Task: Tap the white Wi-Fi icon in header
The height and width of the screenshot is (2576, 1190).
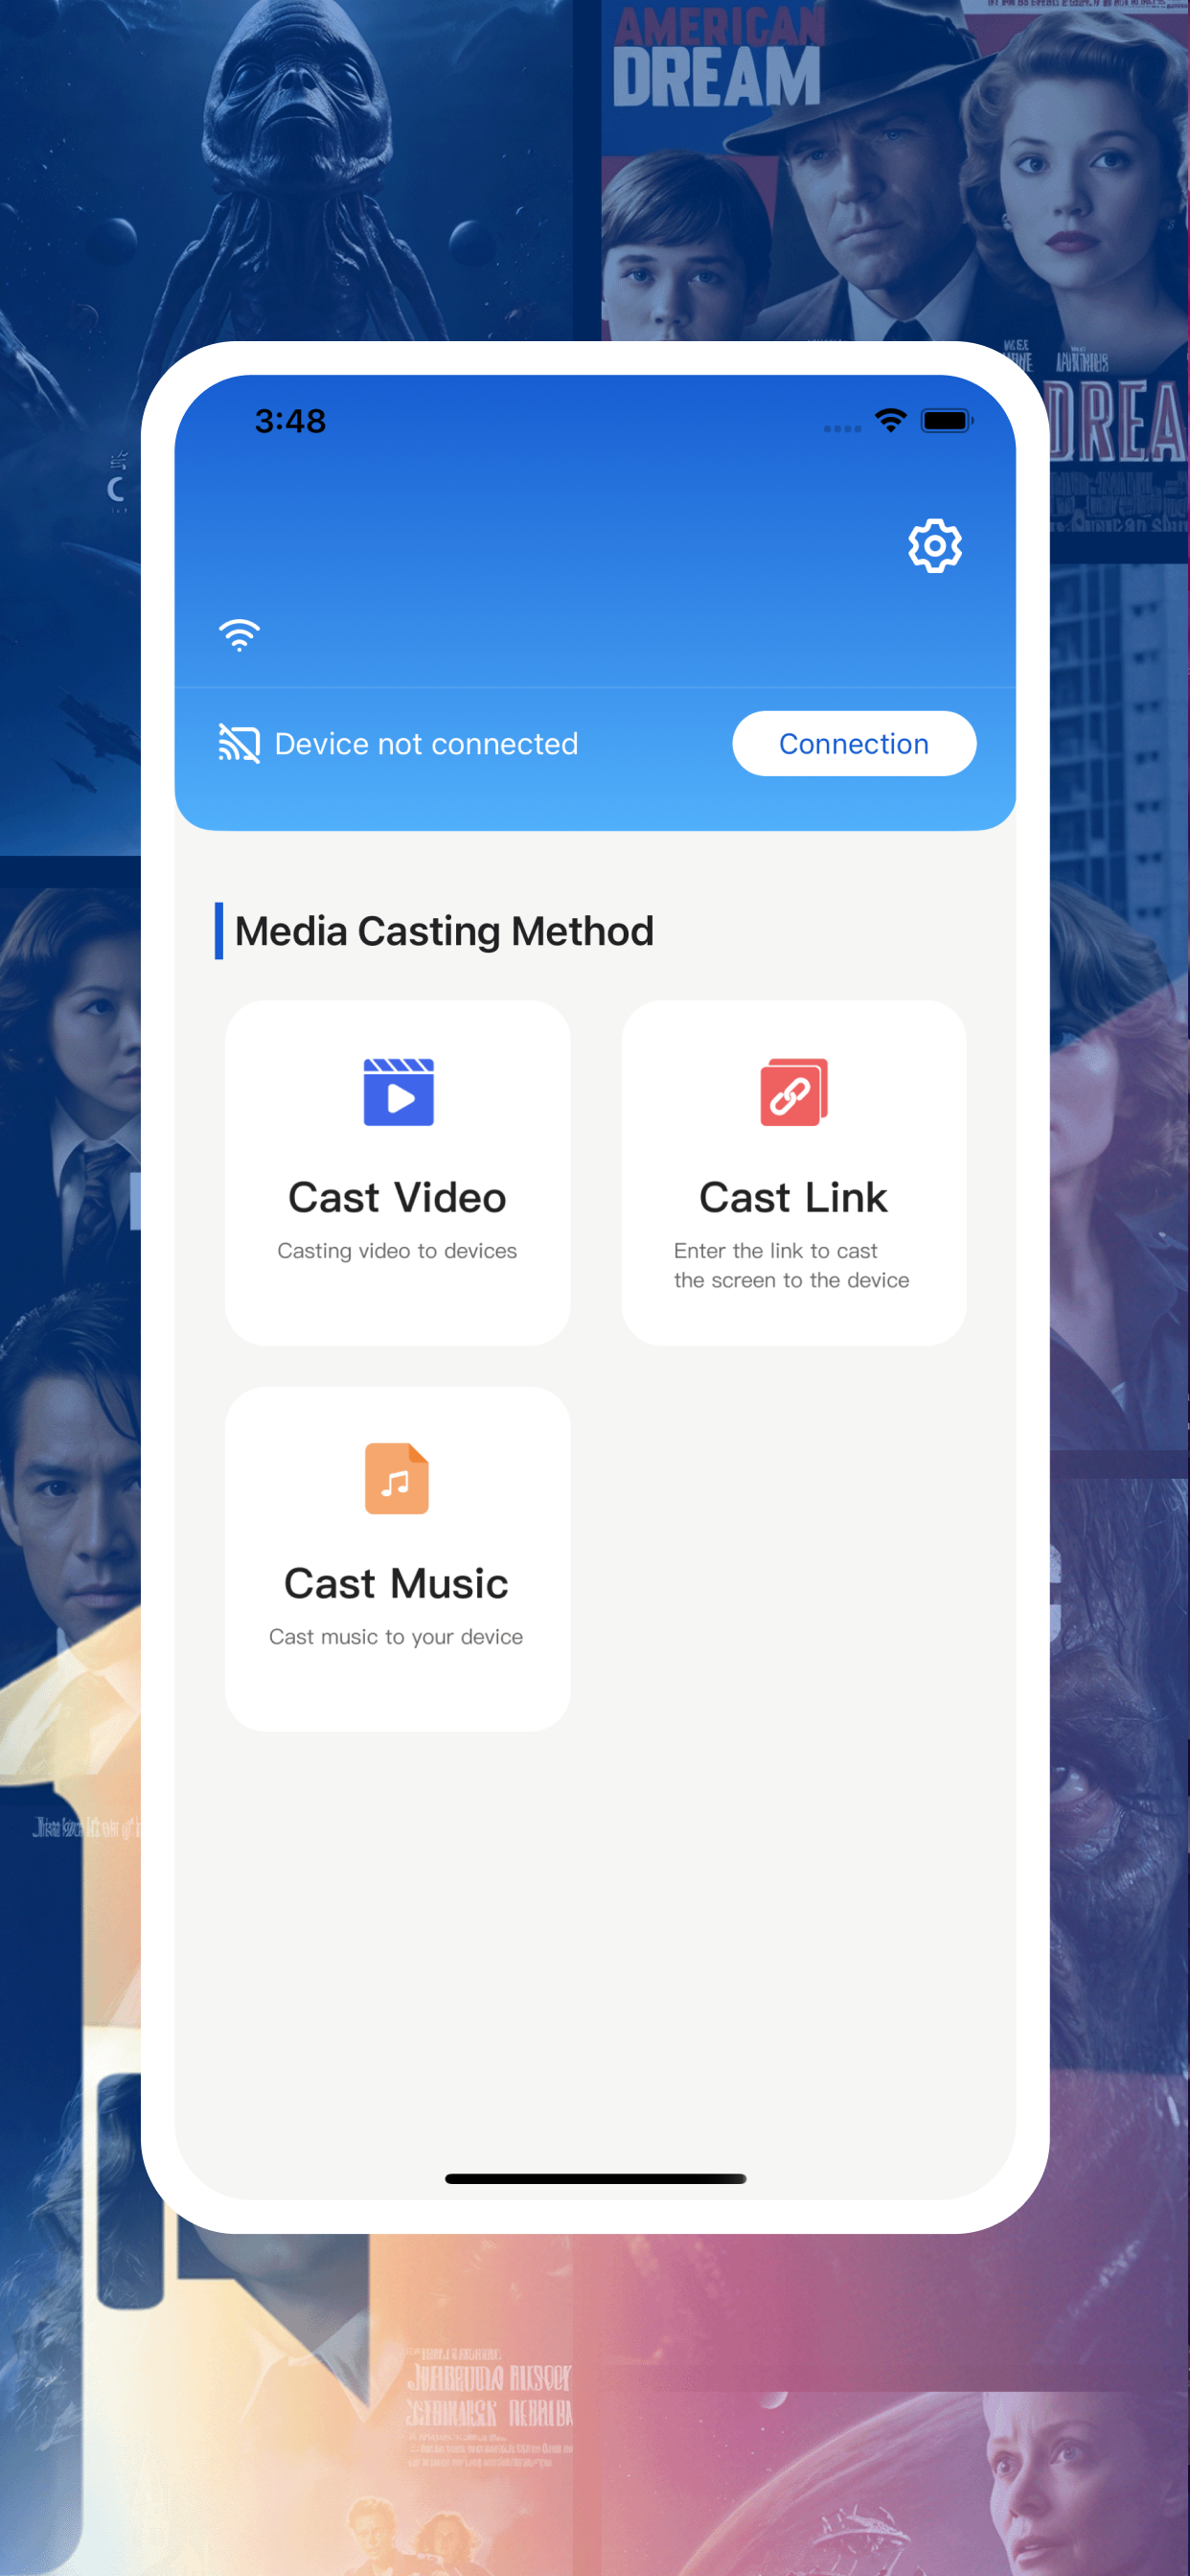Action: coord(239,635)
